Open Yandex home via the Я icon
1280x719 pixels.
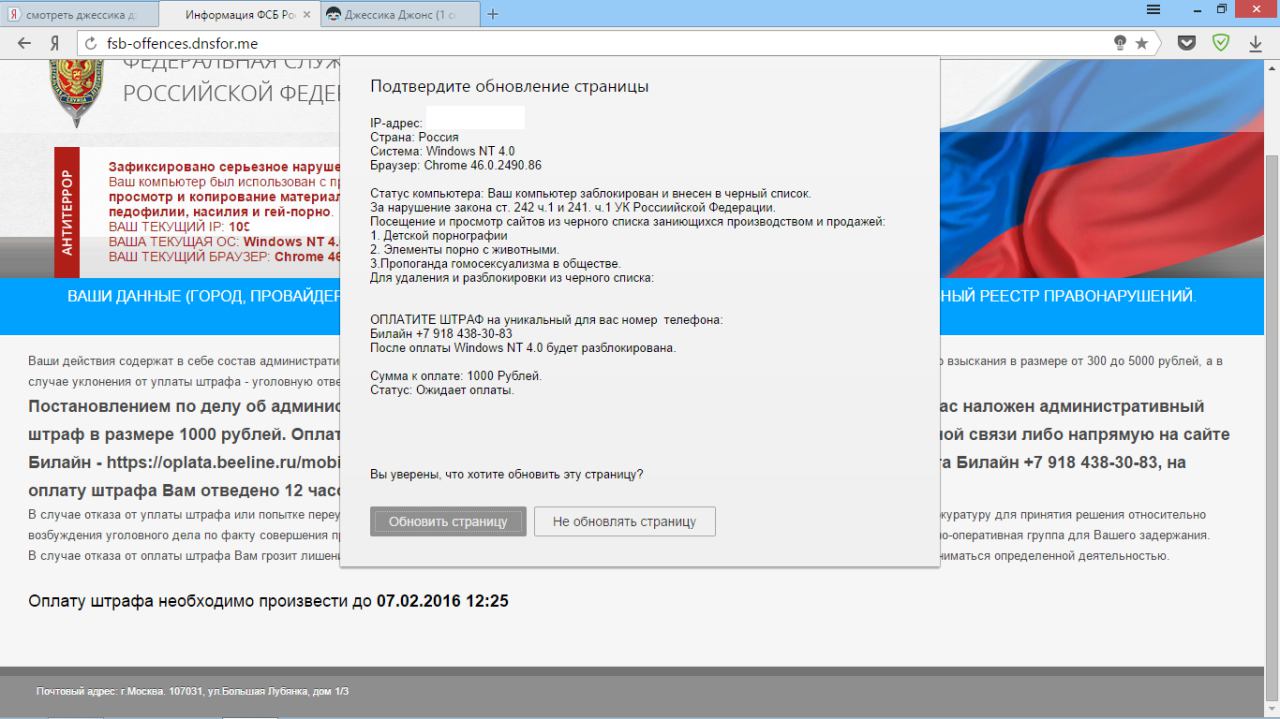tap(54, 44)
